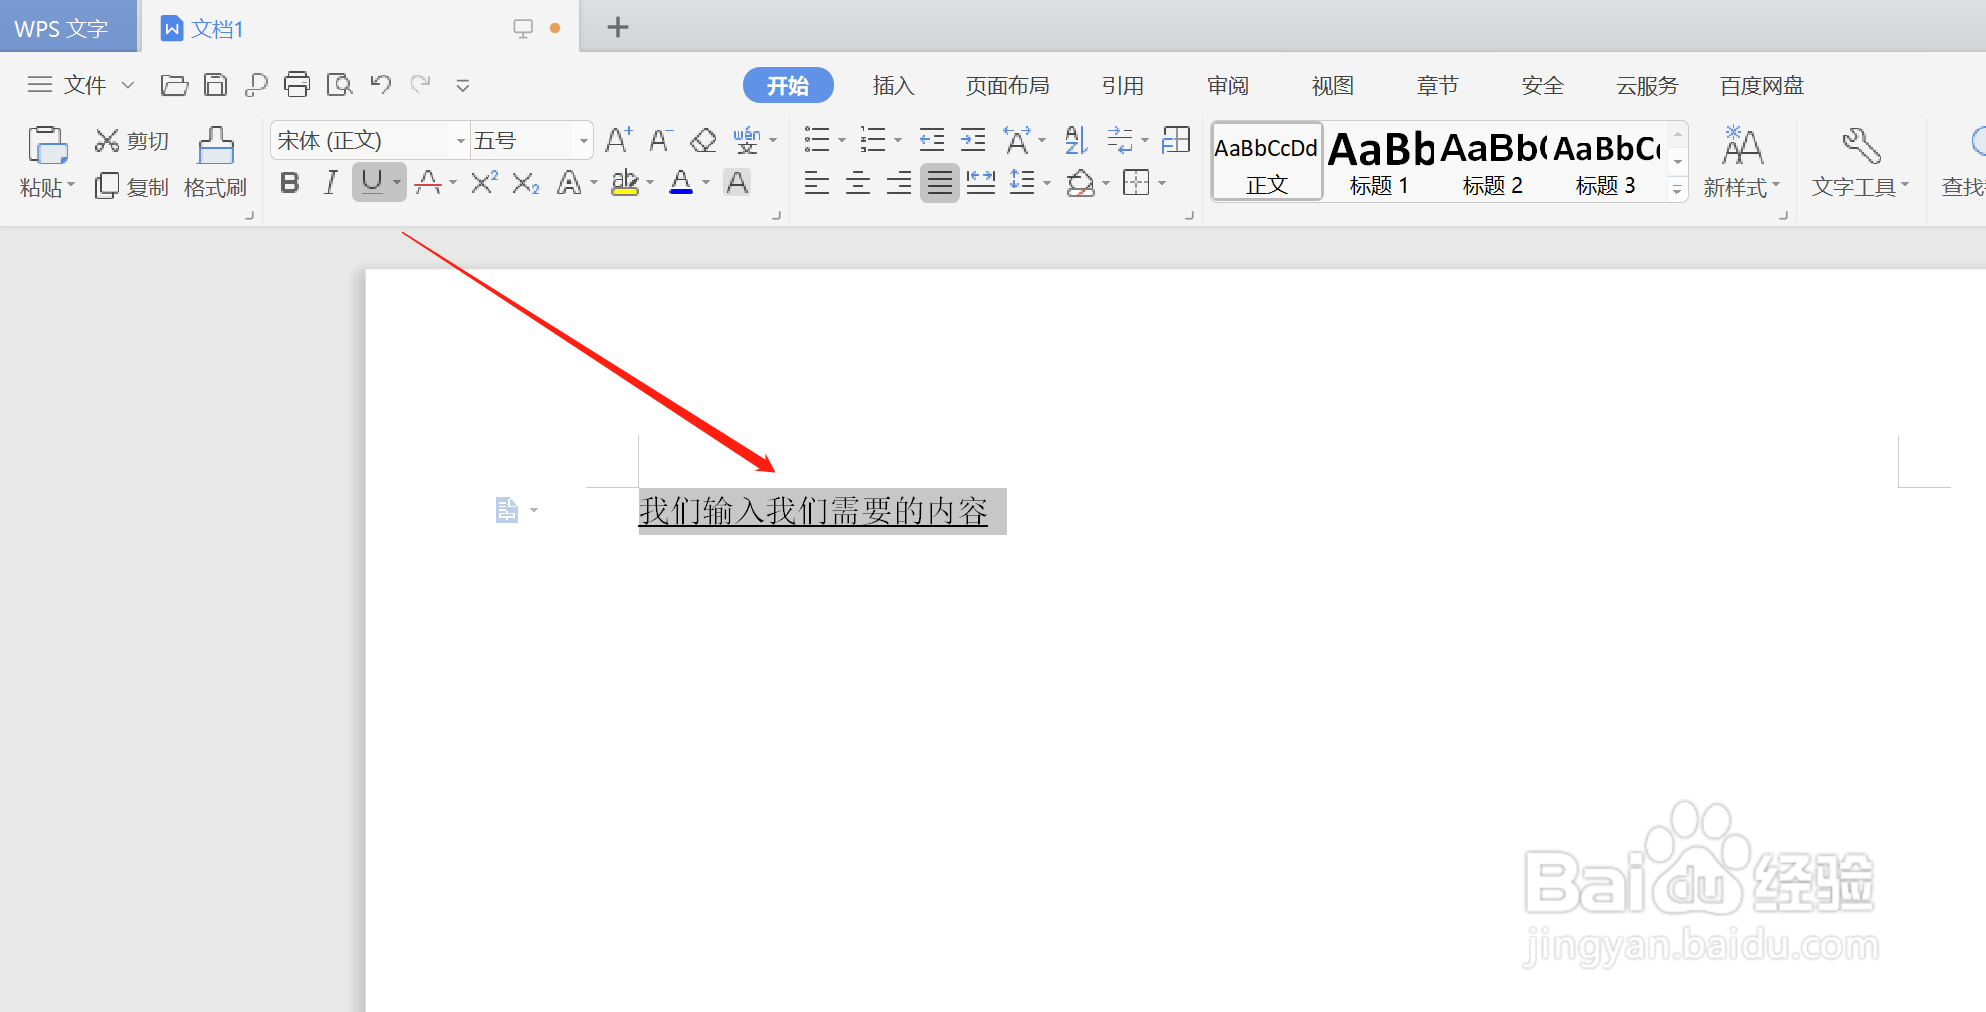This screenshot has height=1012, width=1986.
Task: Center the paragraph
Action: point(858,183)
